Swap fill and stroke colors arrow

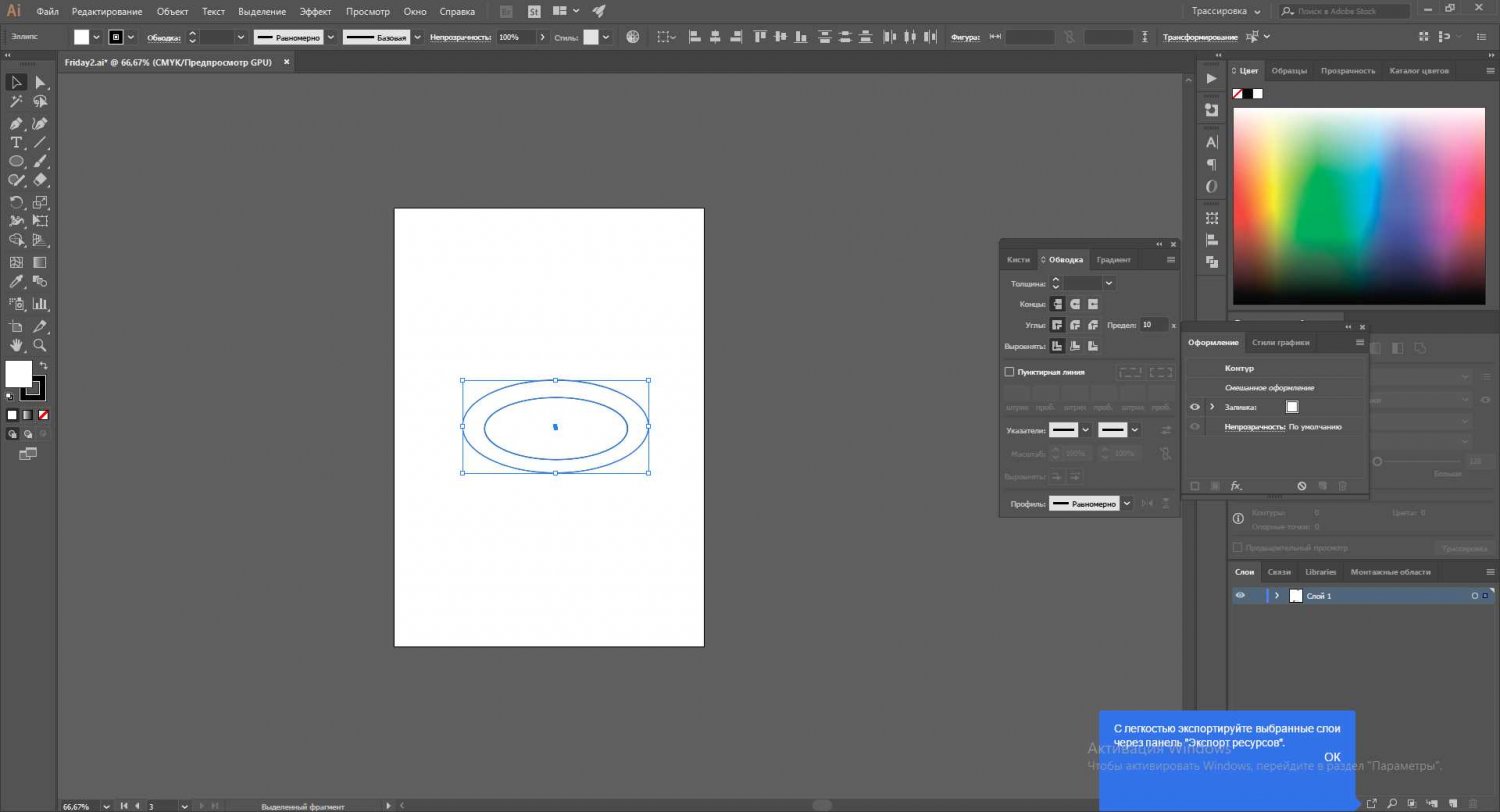click(x=43, y=366)
